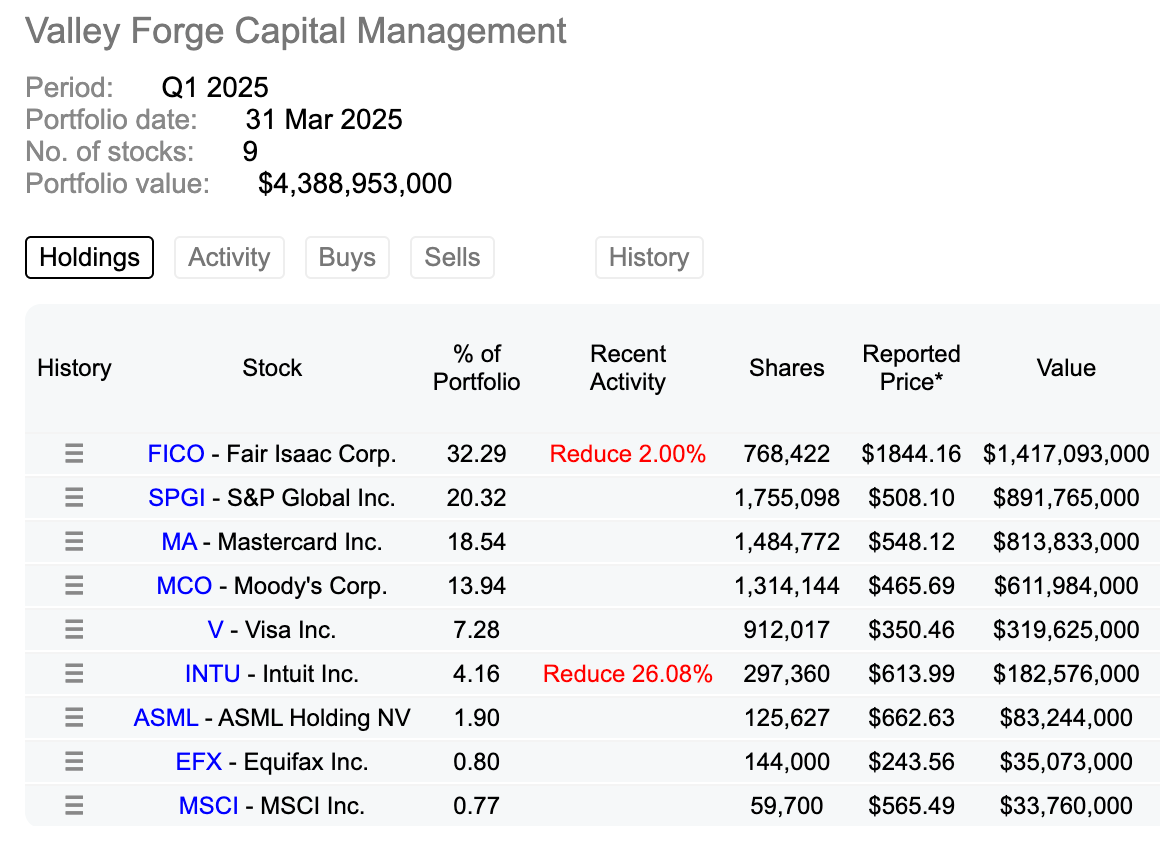
Task: Select the $565.49 reported price cell
Action: (x=911, y=805)
